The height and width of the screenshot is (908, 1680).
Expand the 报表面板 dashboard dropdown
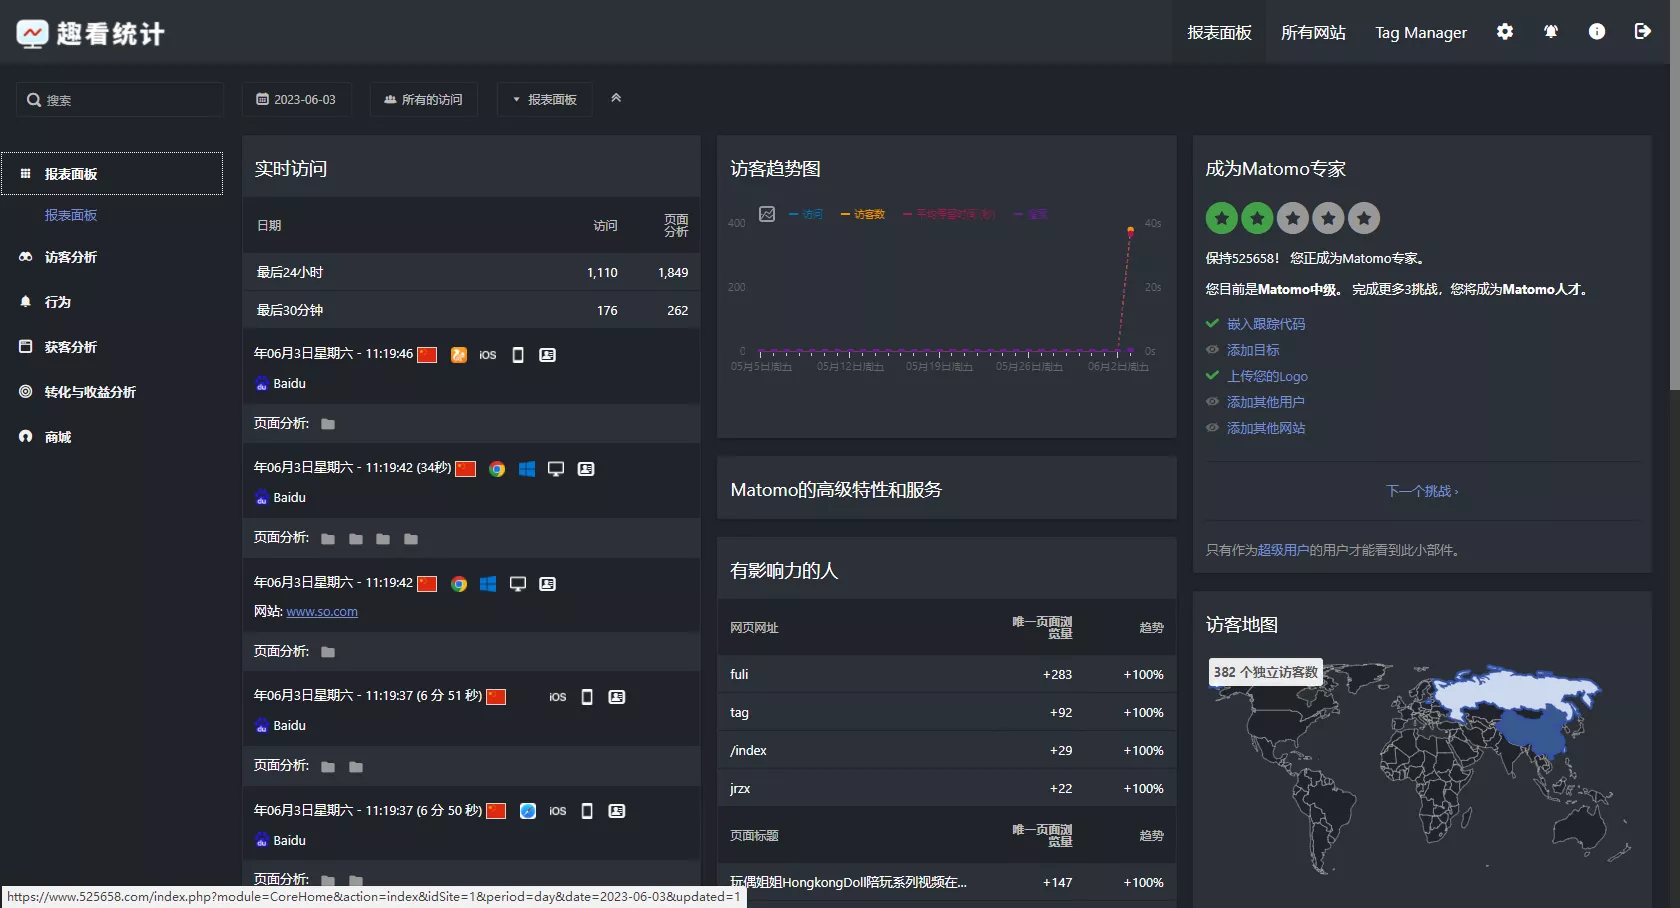click(545, 100)
